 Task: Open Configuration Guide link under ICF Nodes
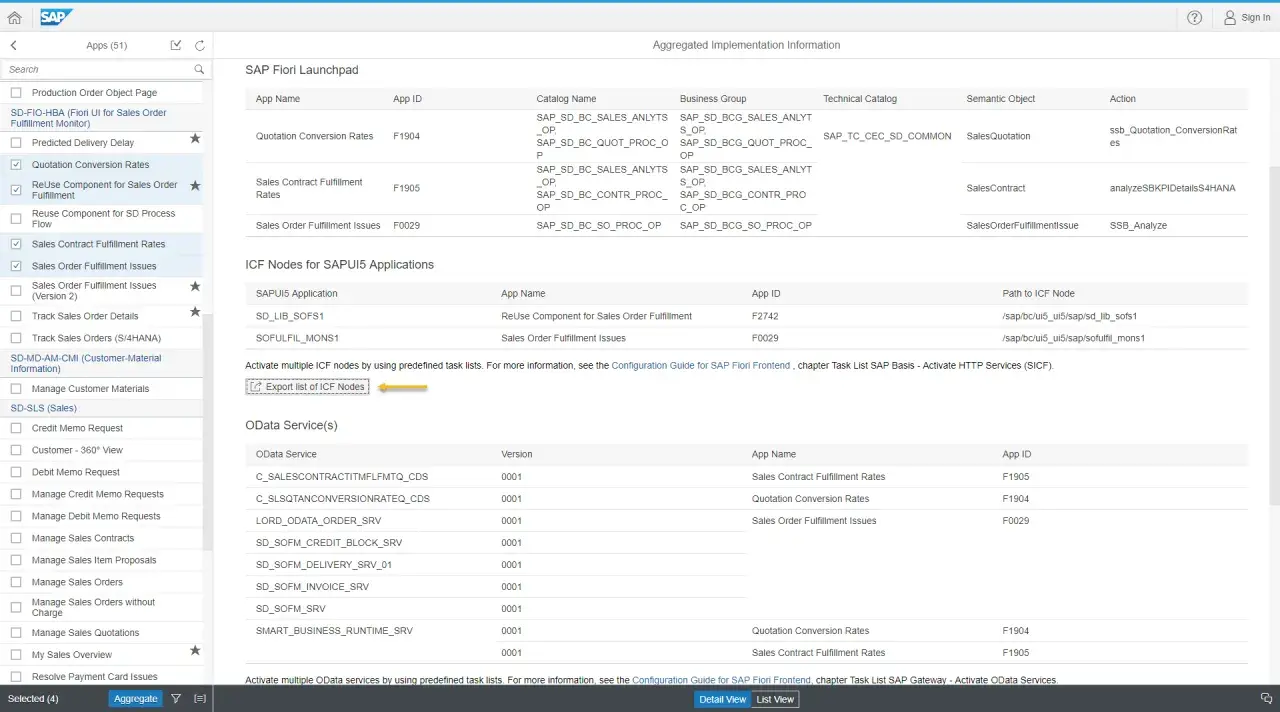pos(700,366)
